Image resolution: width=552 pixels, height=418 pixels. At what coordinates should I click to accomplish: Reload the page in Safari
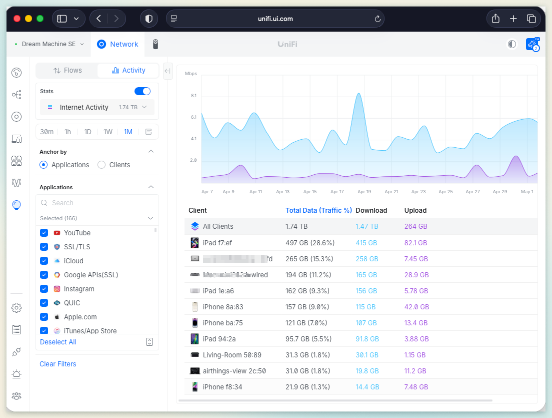(377, 19)
